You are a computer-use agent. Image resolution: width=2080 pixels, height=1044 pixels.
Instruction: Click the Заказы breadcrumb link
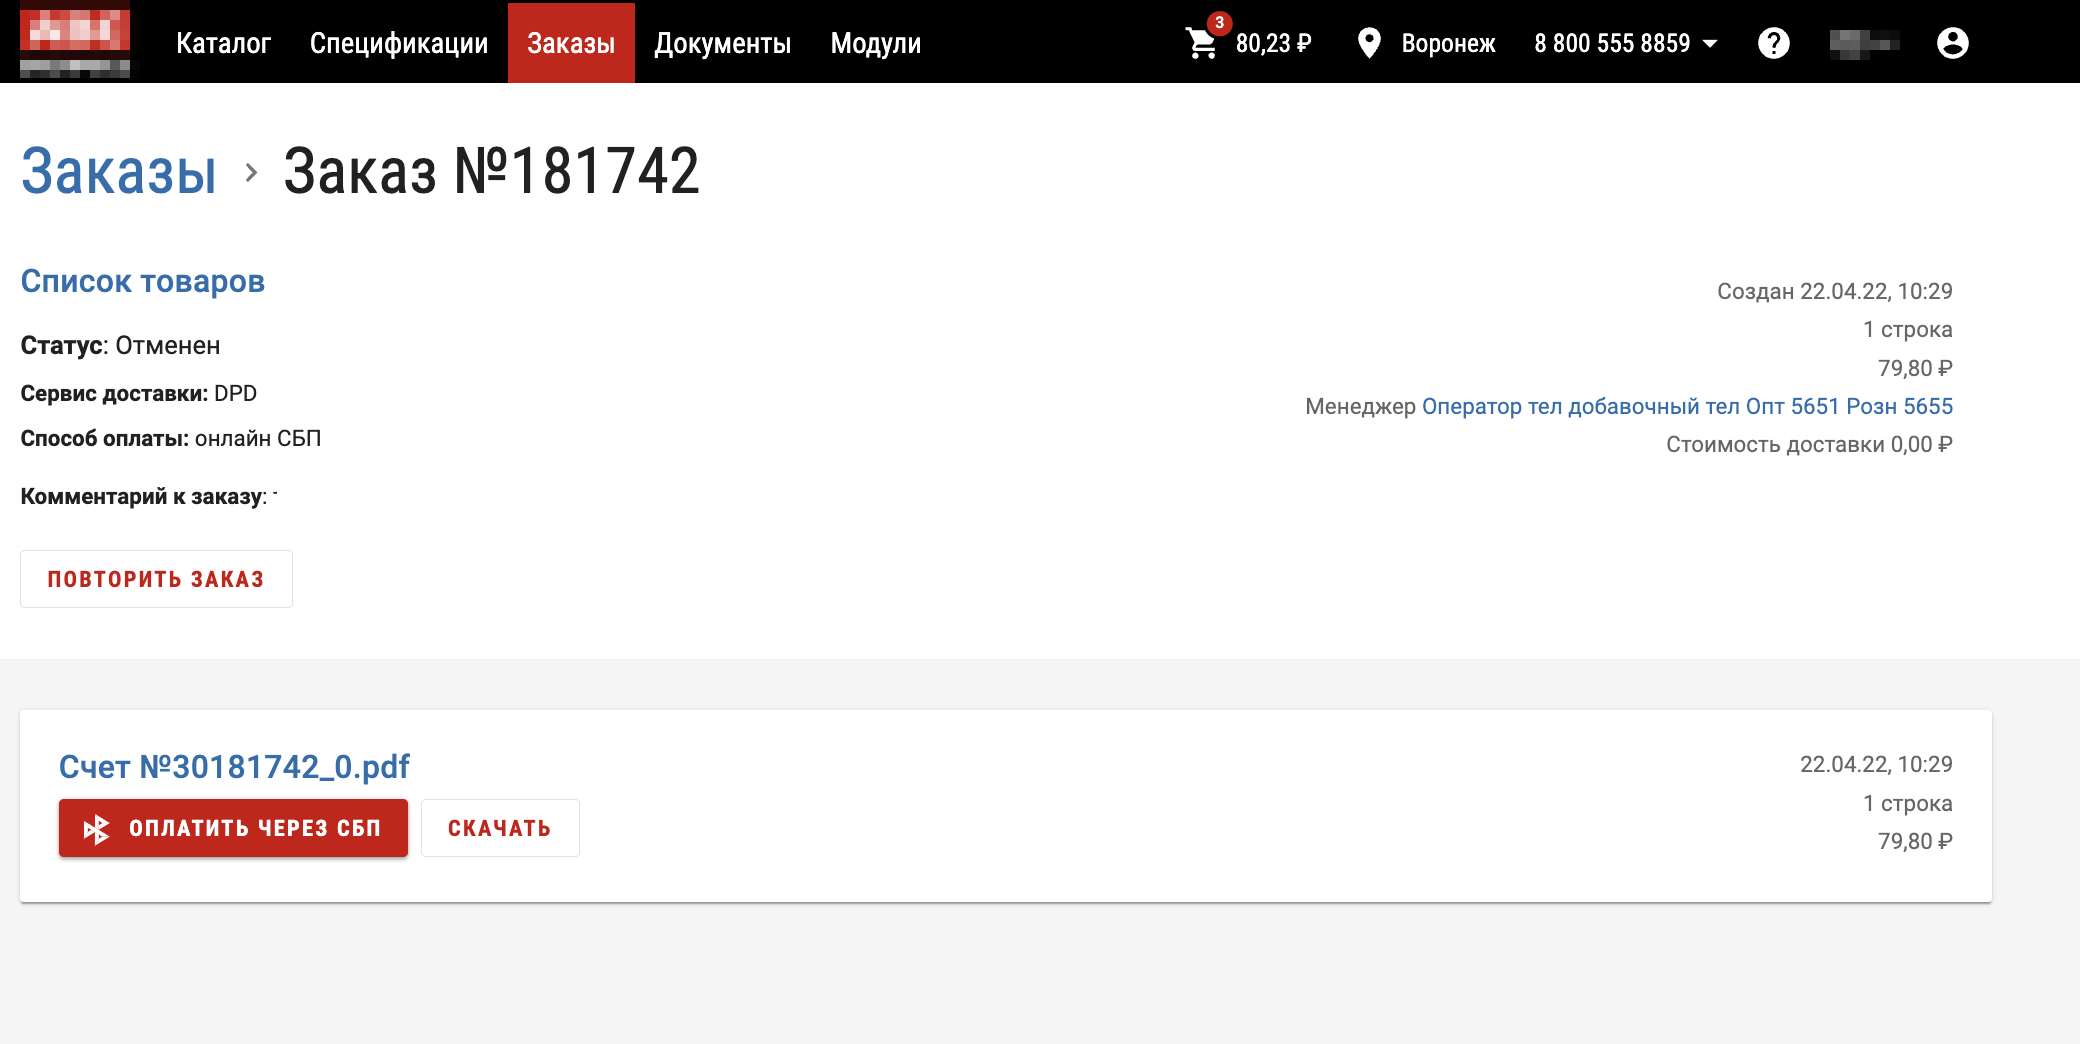tap(118, 171)
